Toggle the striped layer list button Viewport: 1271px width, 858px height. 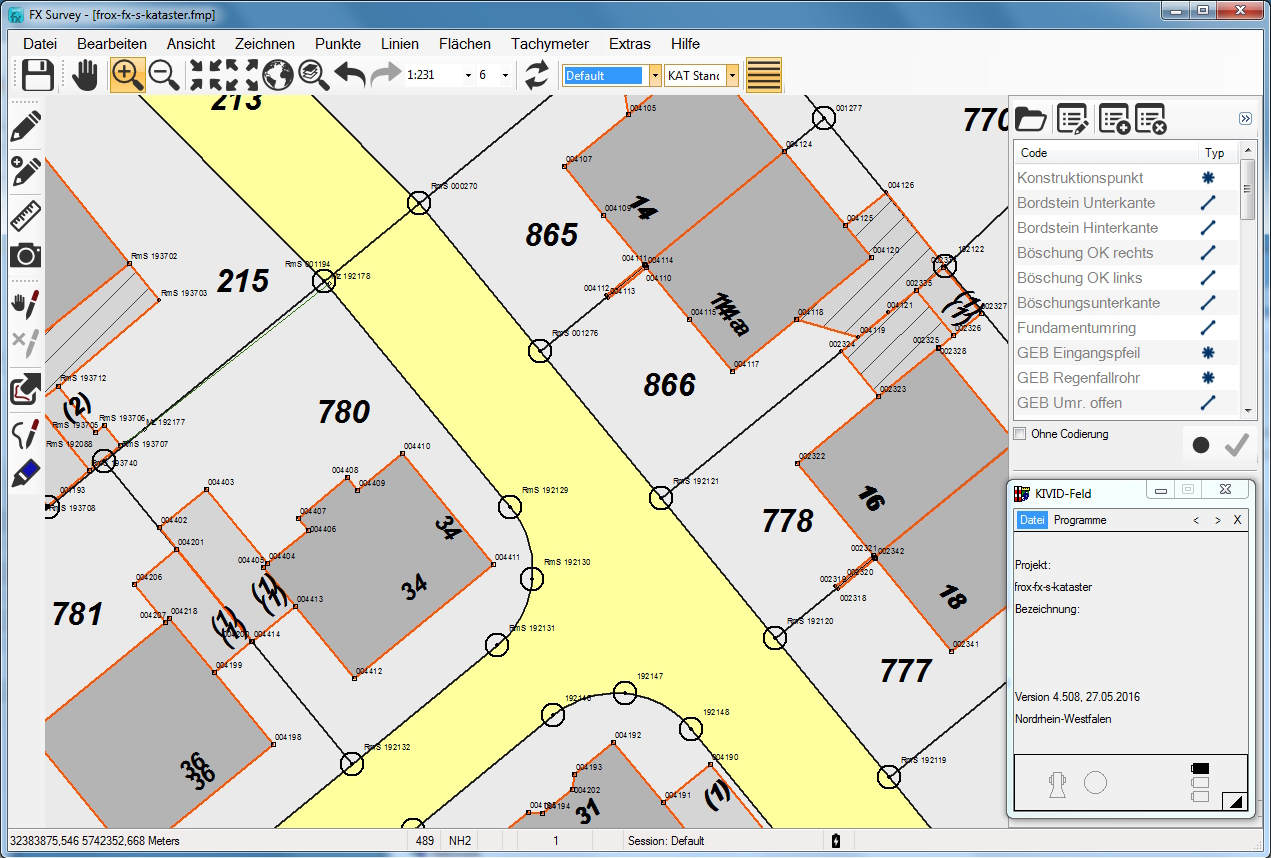coord(764,75)
